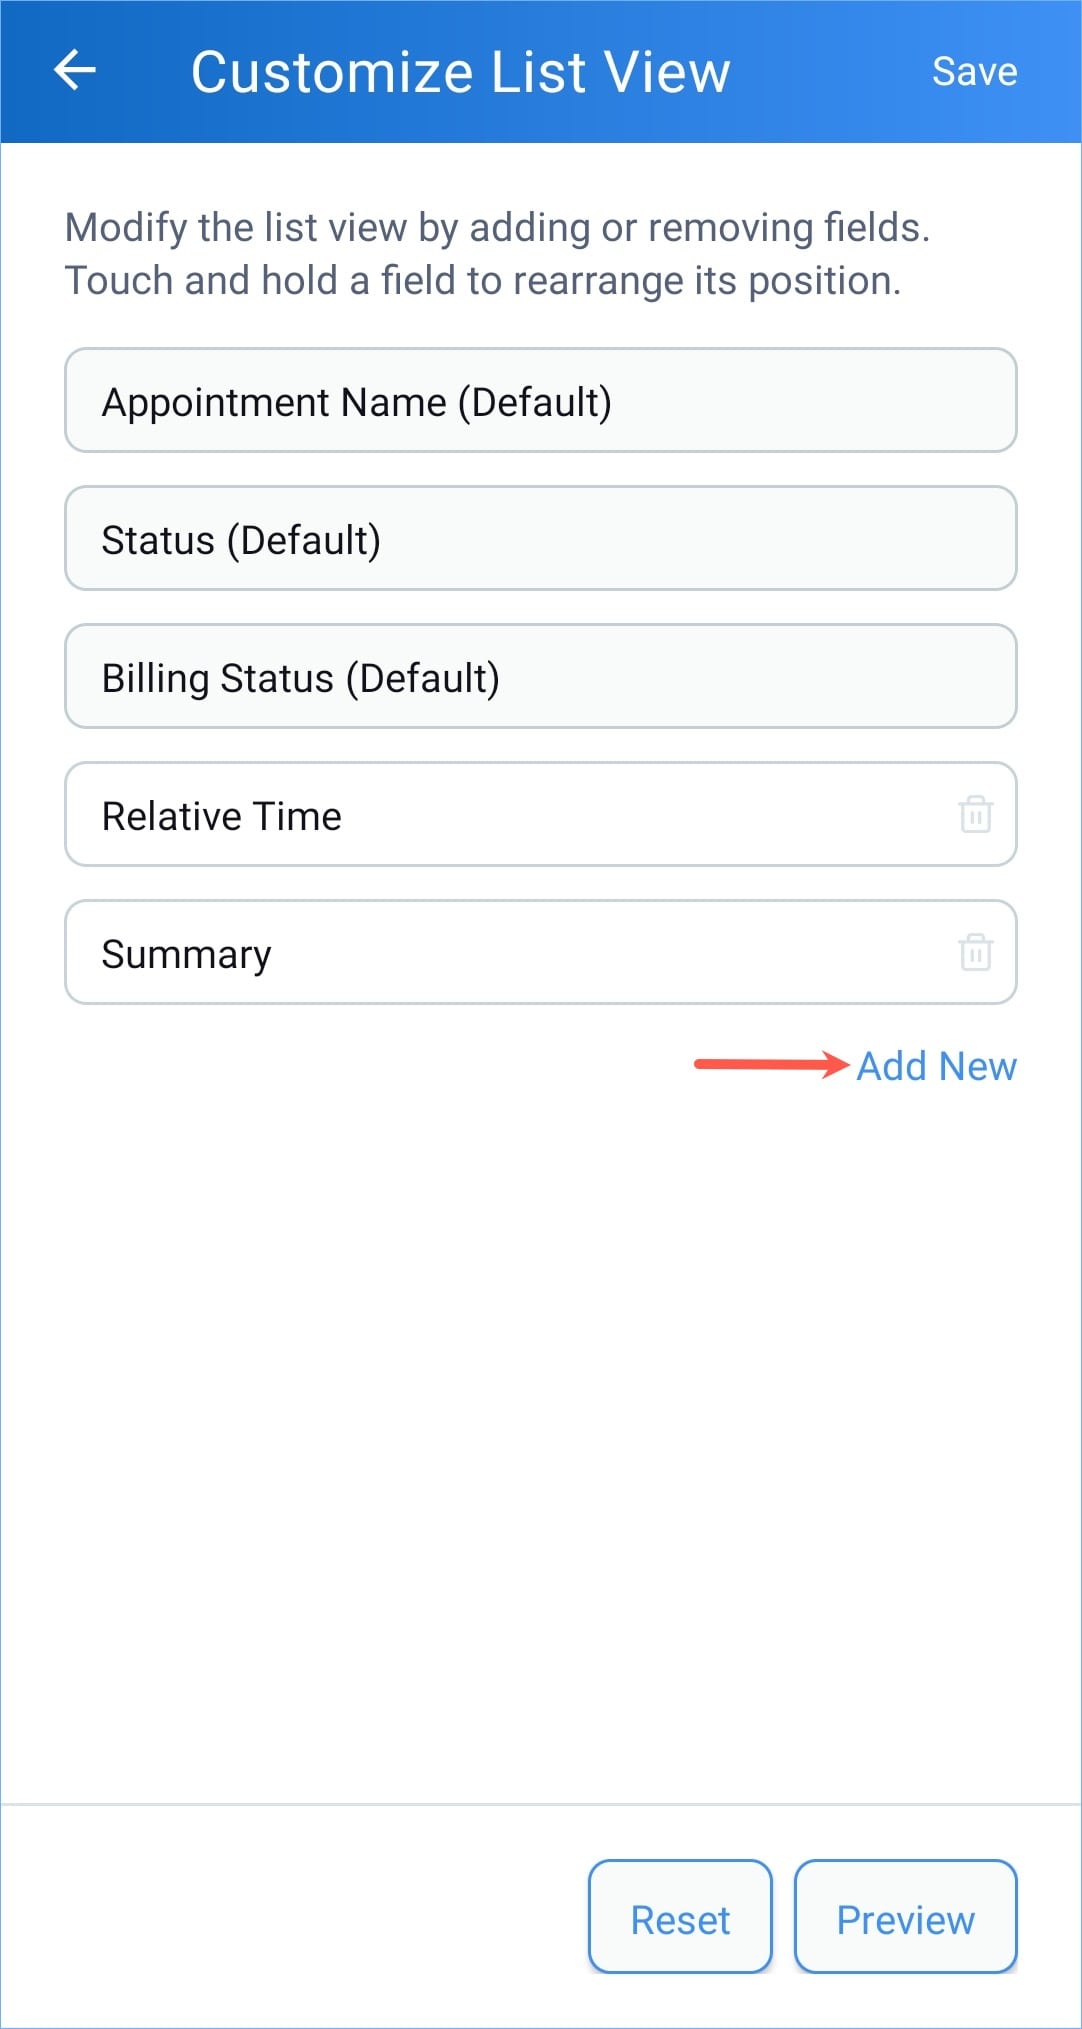Tap the Add New link
Screen dimensions: 1082x2029
click(936, 1066)
